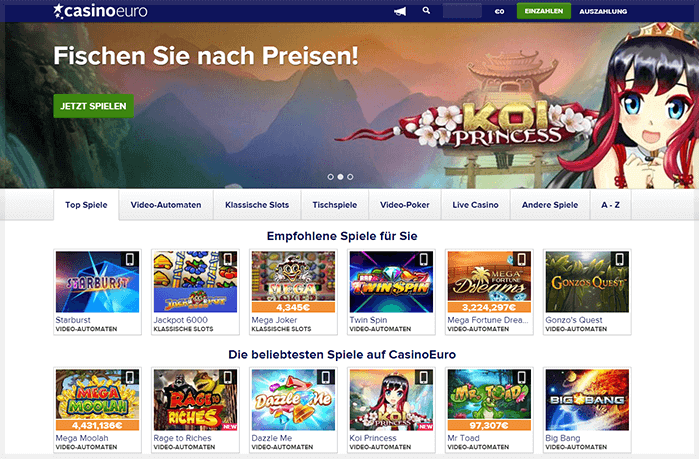Open the Mega Joker game thumbnail
699x459 pixels.
click(293, 282)
